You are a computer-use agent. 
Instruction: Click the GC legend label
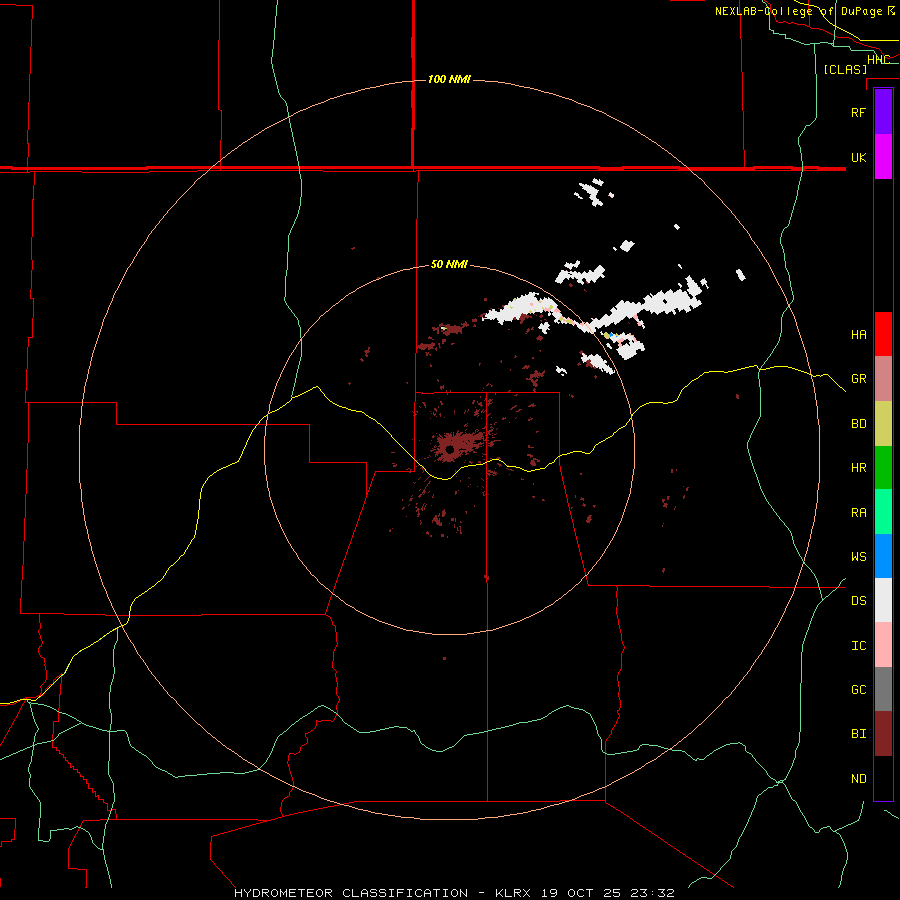(858, 690)
